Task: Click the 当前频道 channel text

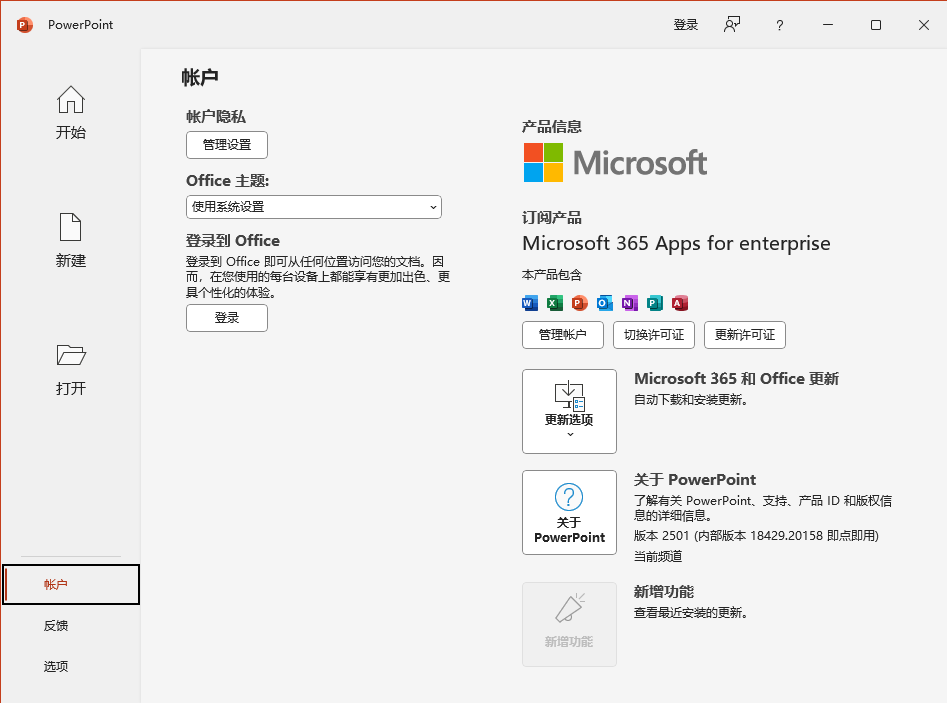Action: click(658, 556)
